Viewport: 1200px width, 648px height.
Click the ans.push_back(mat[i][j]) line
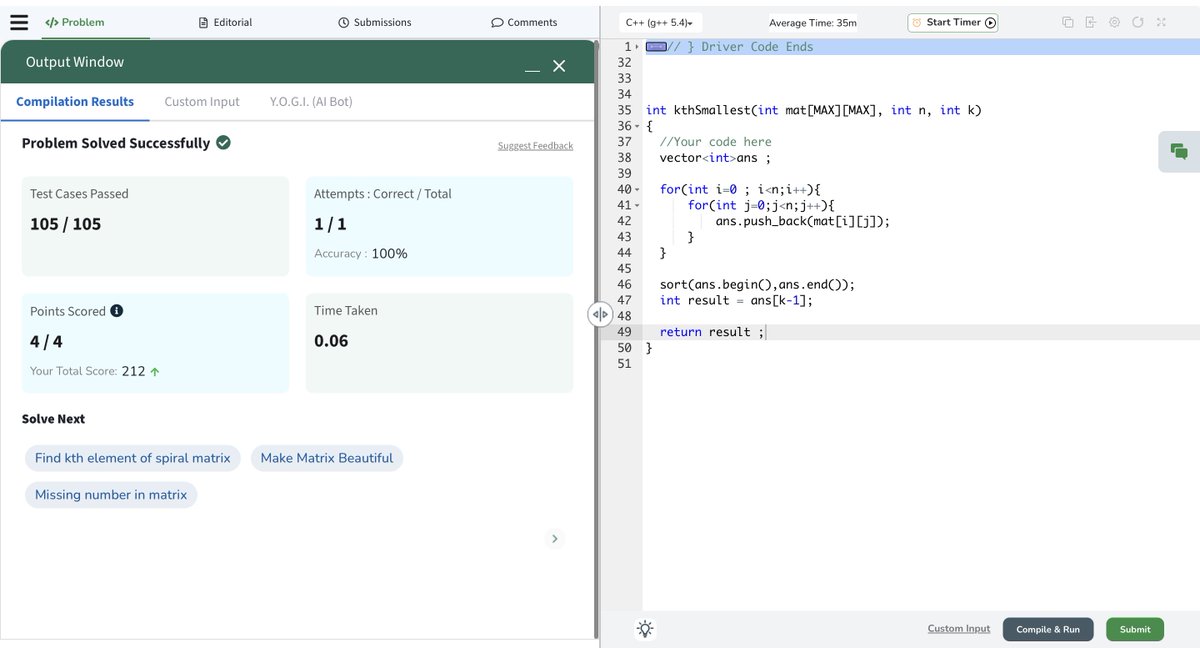tap(802, 221)
